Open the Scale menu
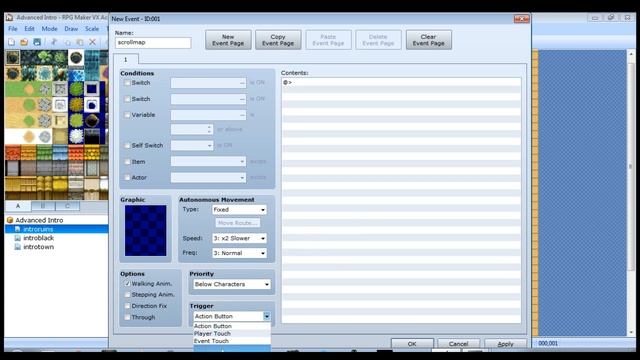The height and width of the screenshot is (360, 640). tap(92, 29)
